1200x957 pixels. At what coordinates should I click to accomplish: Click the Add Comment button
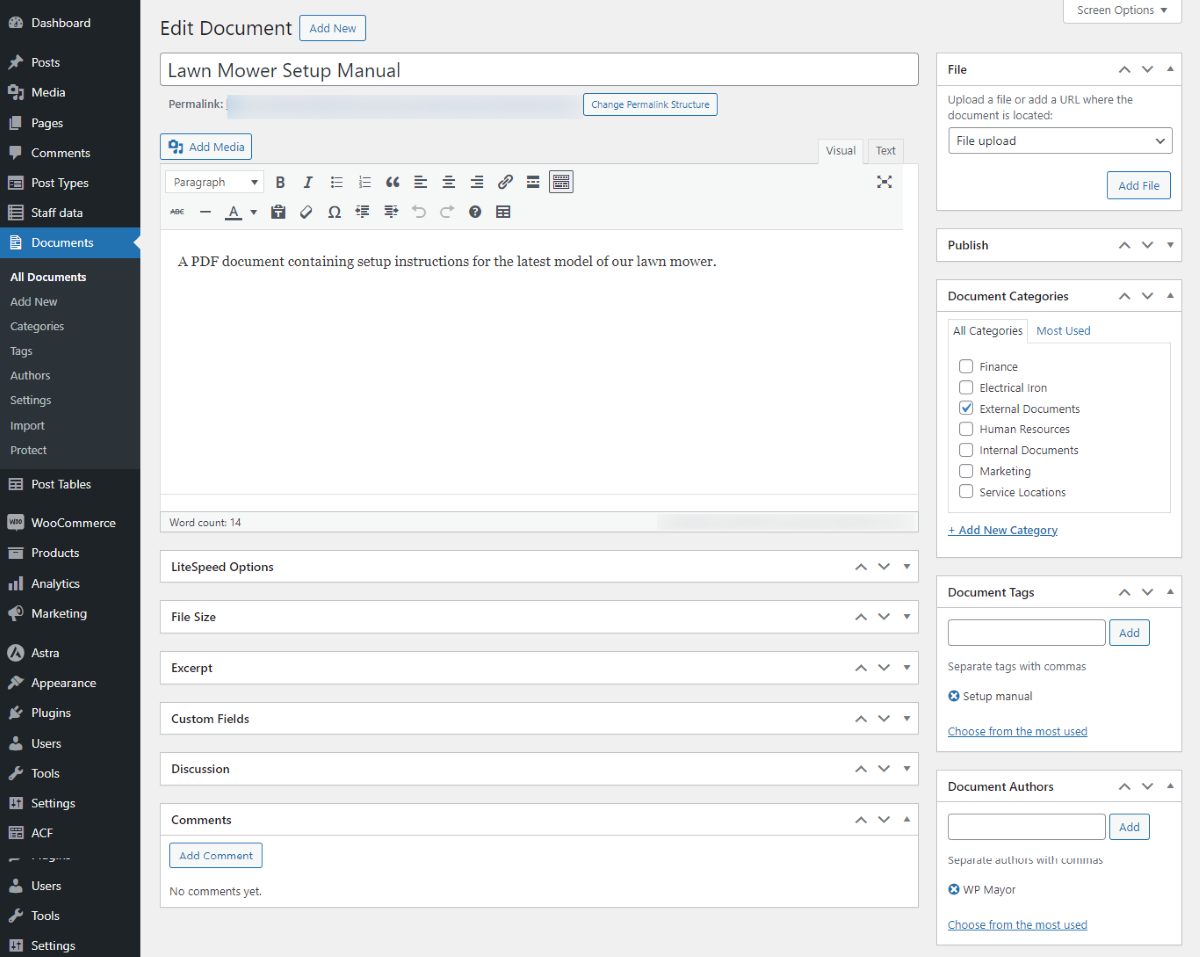pos(216,856)
